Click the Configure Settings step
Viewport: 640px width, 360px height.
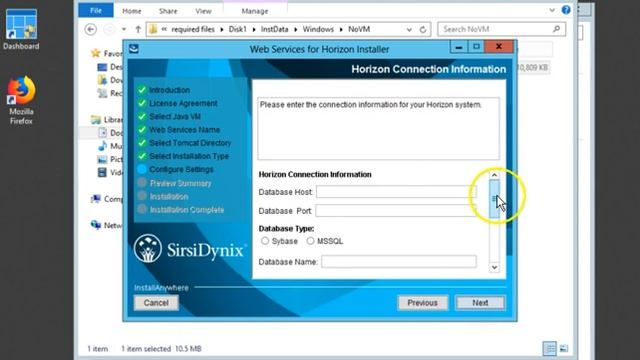181,169
